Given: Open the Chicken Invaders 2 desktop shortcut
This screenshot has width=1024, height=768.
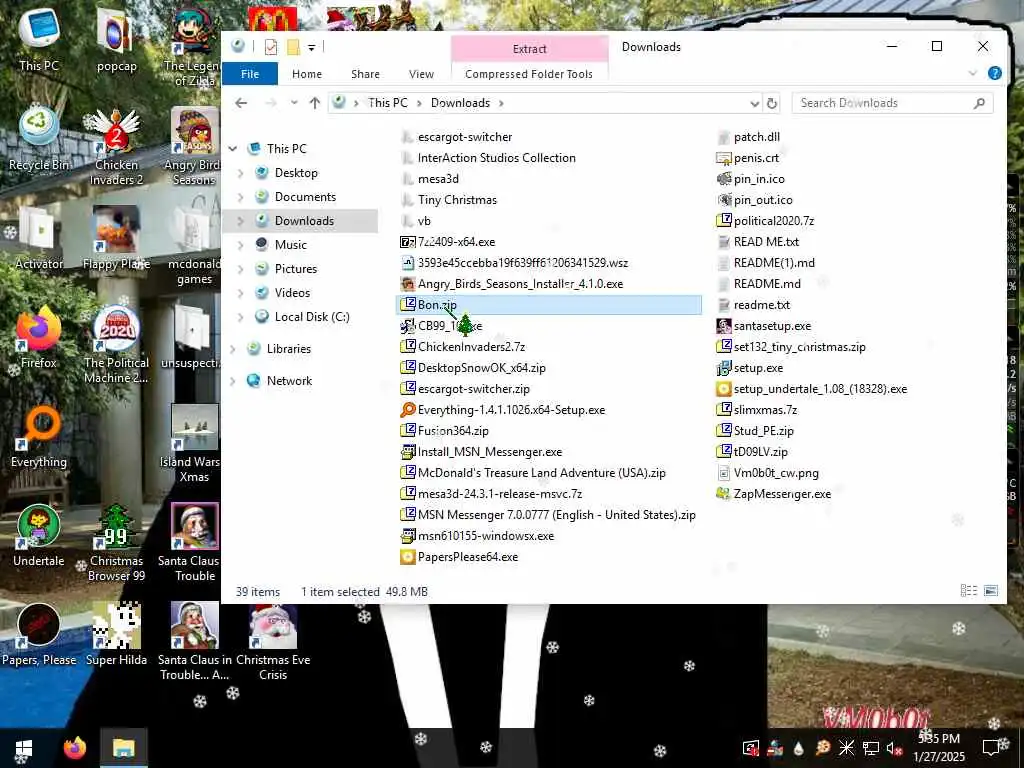Looking at the screenshot, I should click(x=116, y=147).
